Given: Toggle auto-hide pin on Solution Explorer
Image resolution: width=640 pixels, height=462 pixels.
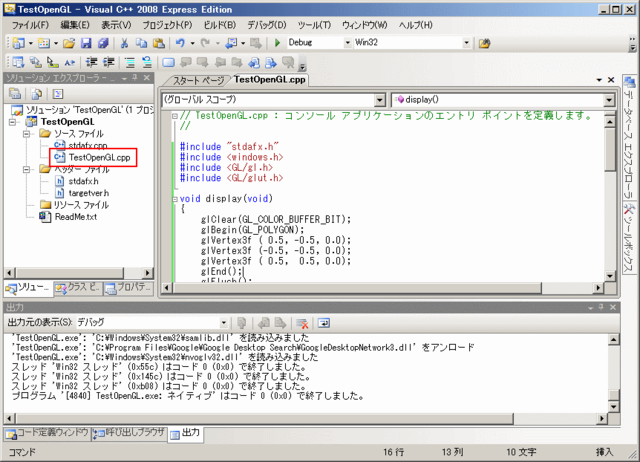Looking at the screenshot, I should (x=135, y=78).
